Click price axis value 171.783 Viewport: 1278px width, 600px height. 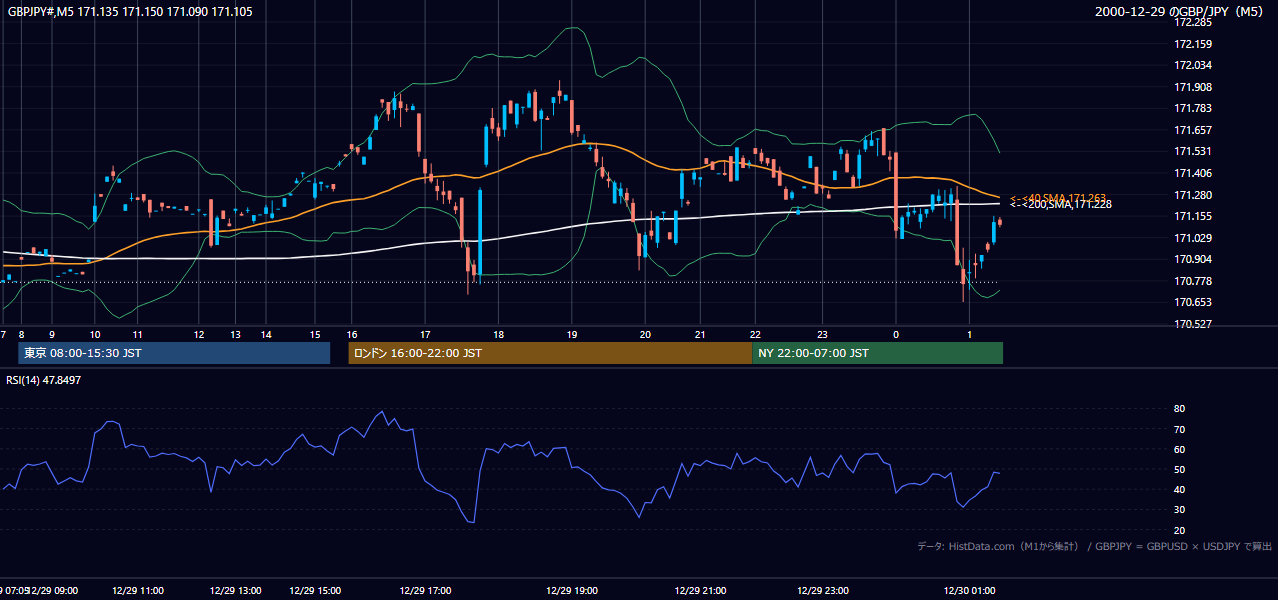pyautogui.click(x=1194, y=108)
